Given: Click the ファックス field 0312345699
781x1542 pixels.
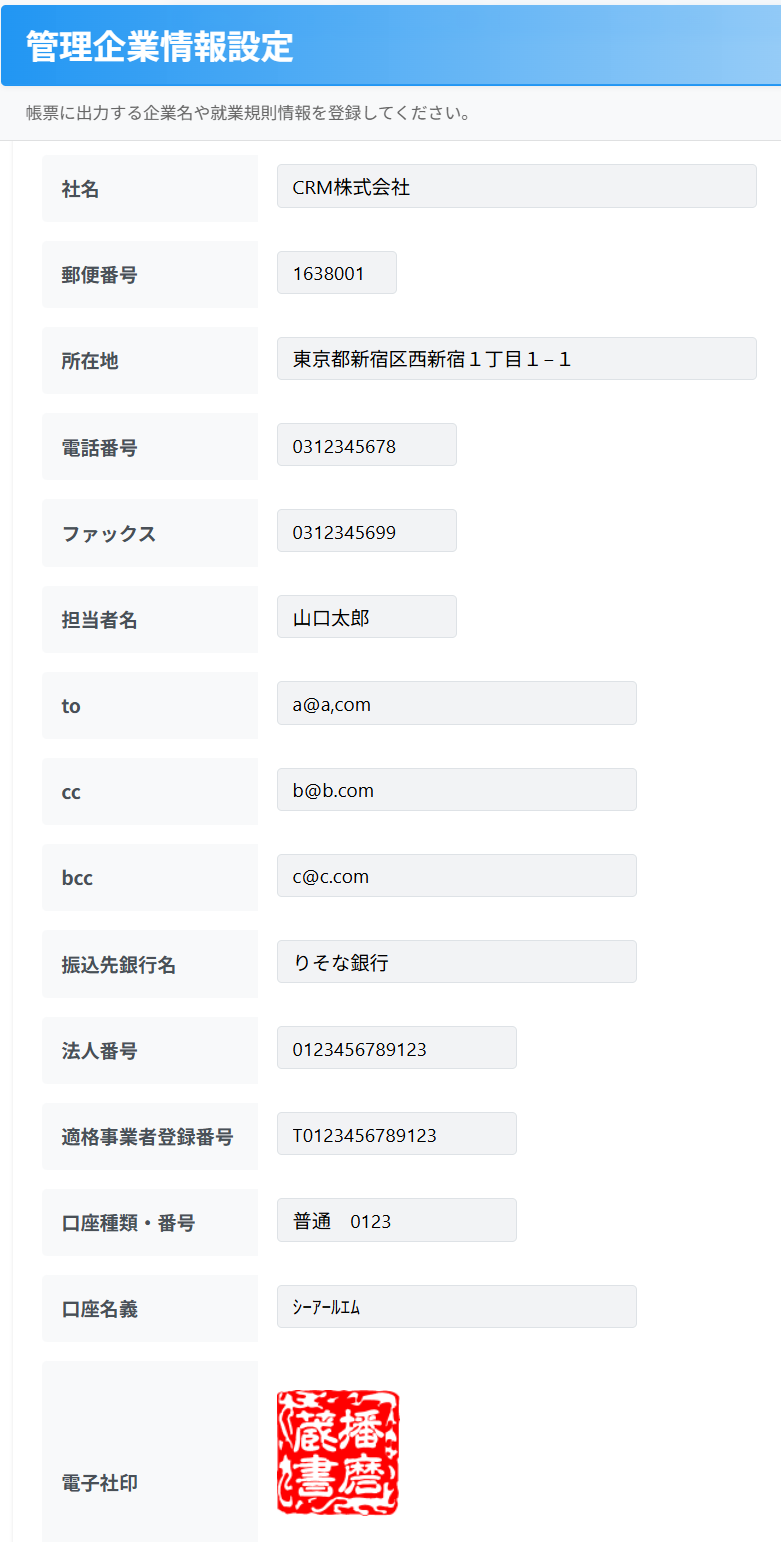Looking at the screenshot, I should click(367, 531).
